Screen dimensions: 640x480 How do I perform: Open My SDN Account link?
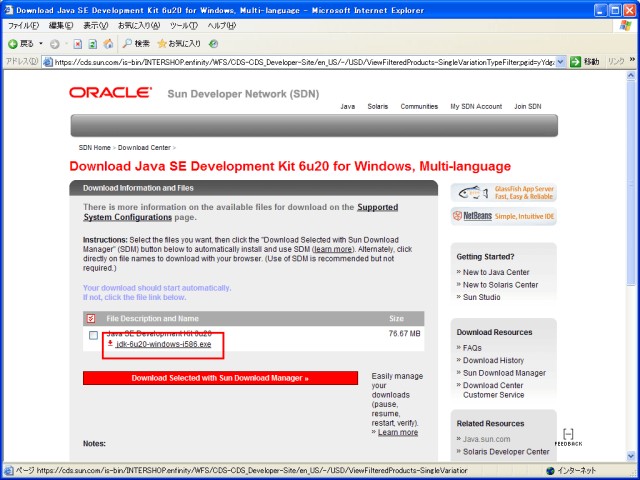click(x=476, y=107)
